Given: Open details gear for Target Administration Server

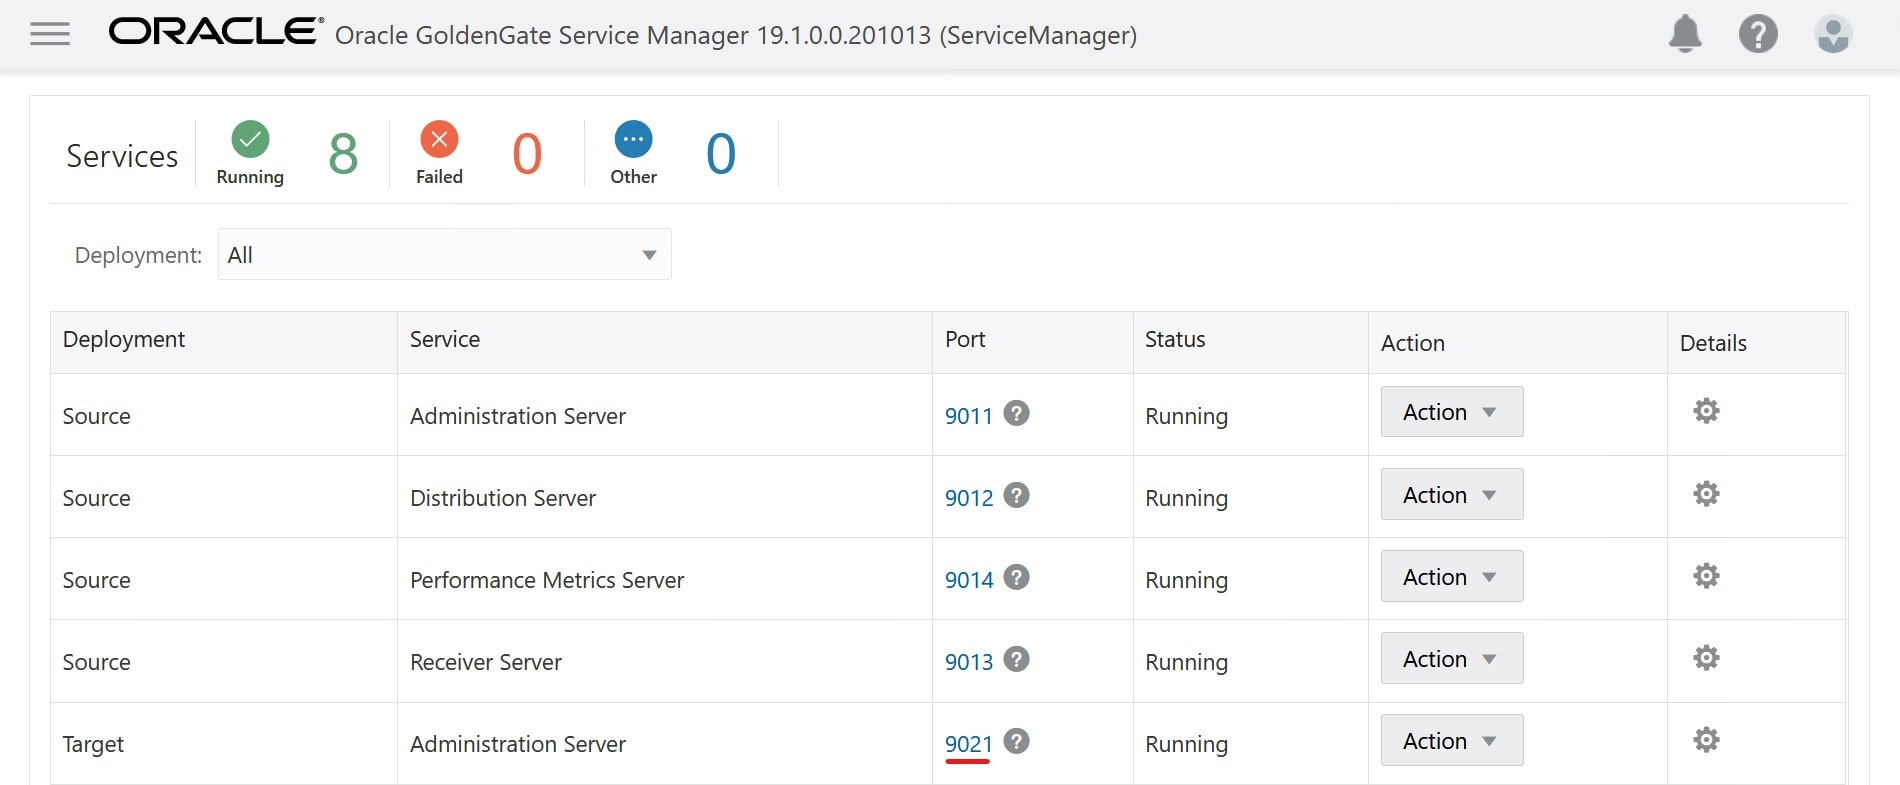Looking at the screenshot, I should point(1706,740).
